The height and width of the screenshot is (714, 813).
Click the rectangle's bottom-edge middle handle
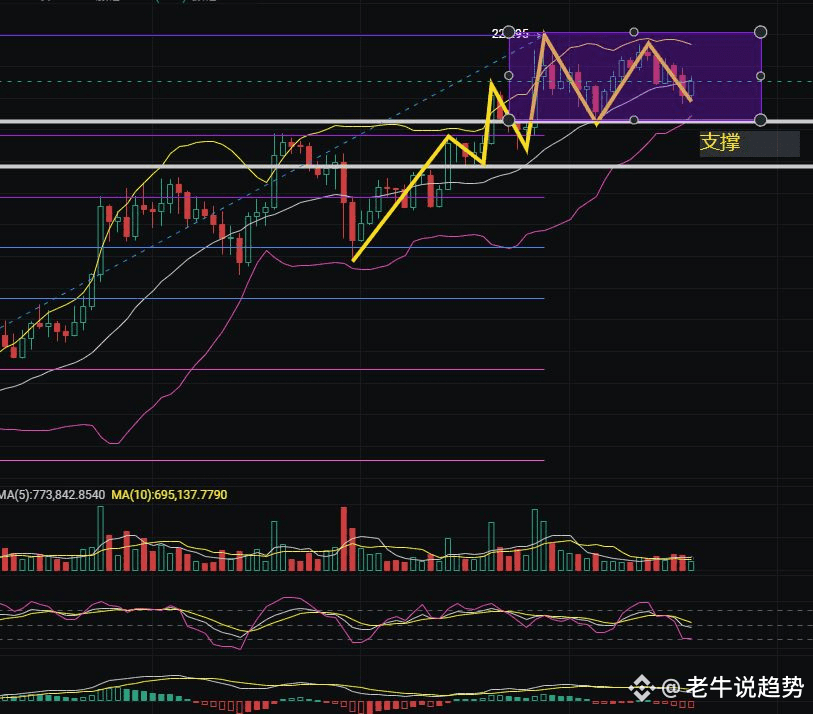(x=634, y=120)
